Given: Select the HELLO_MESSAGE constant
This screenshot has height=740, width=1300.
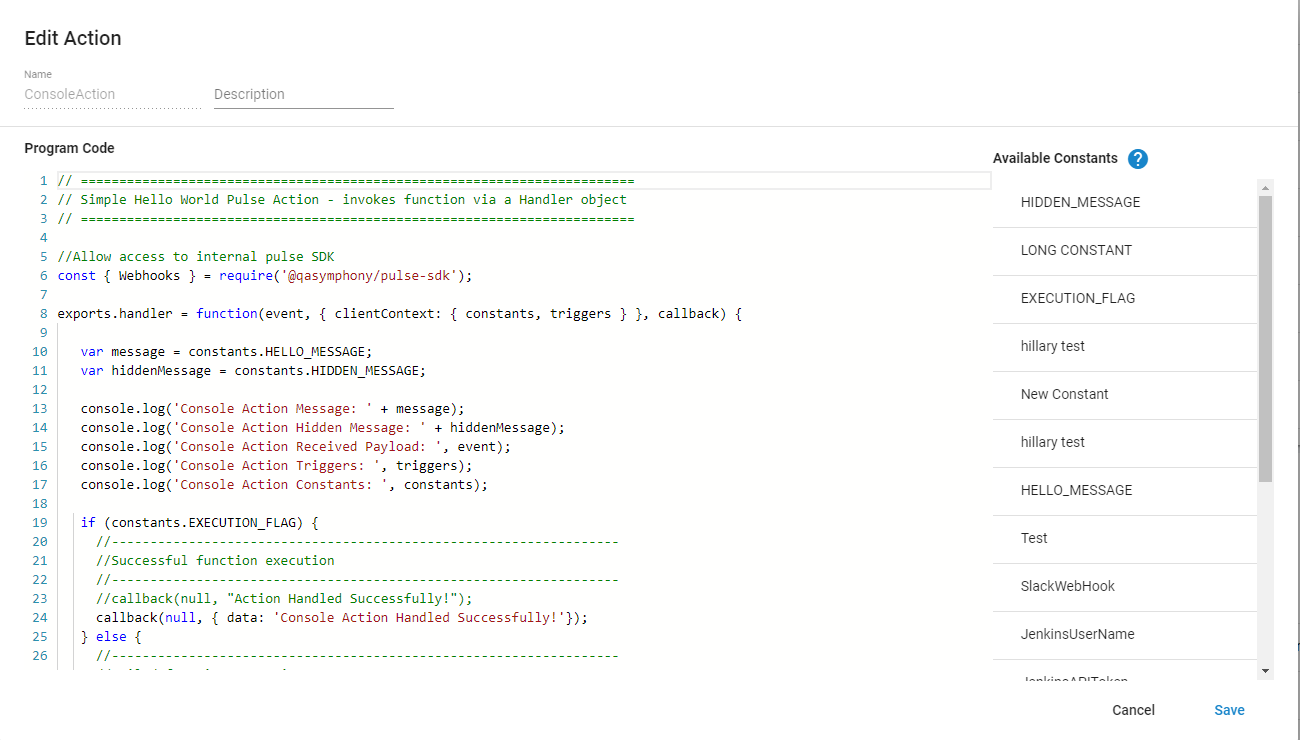Looking at the screenshot, I should click(x=1076, y=490).
